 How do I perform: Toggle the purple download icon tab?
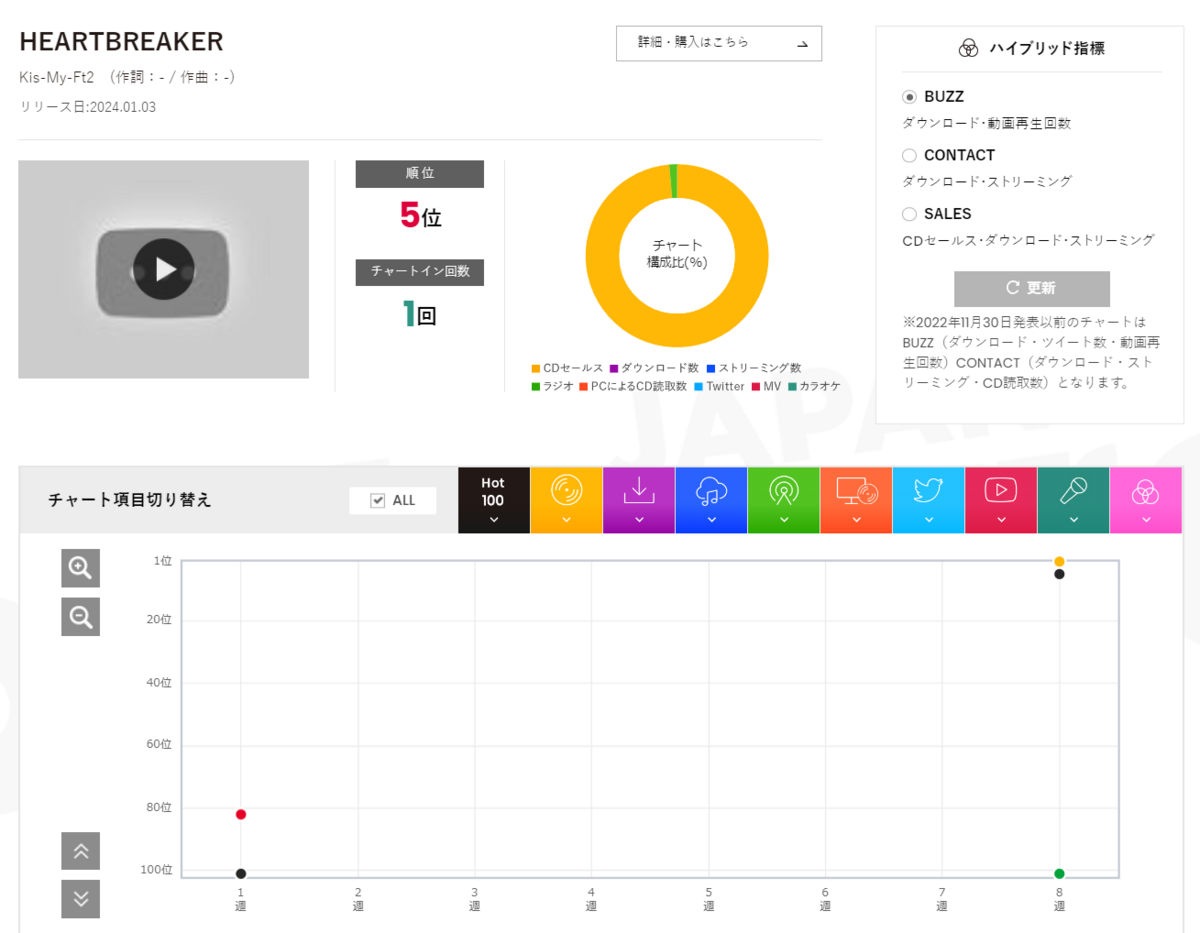point(639,499)
